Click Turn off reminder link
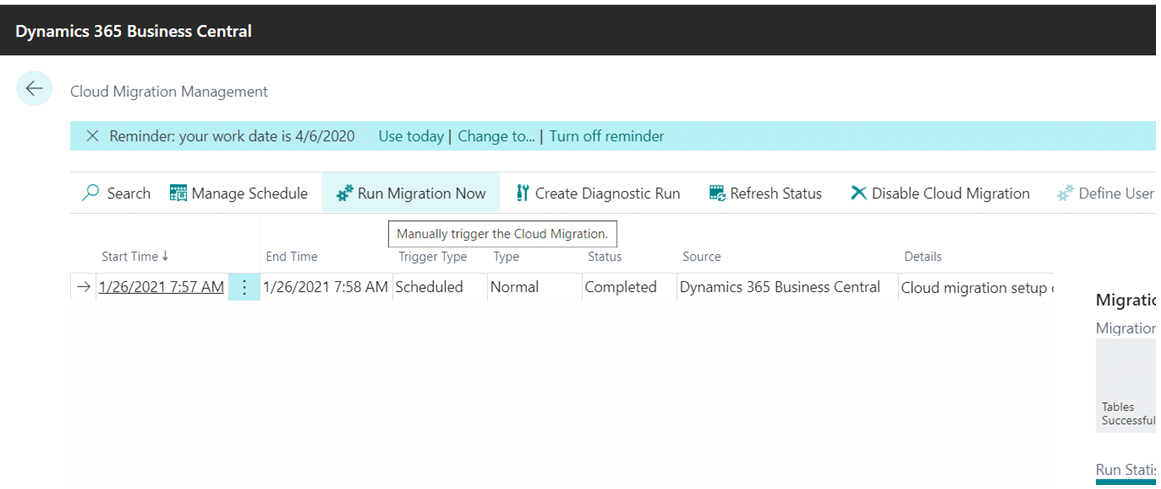Image resolution: width=1161 pixels, height=489 pixels. tap(606, 136)
